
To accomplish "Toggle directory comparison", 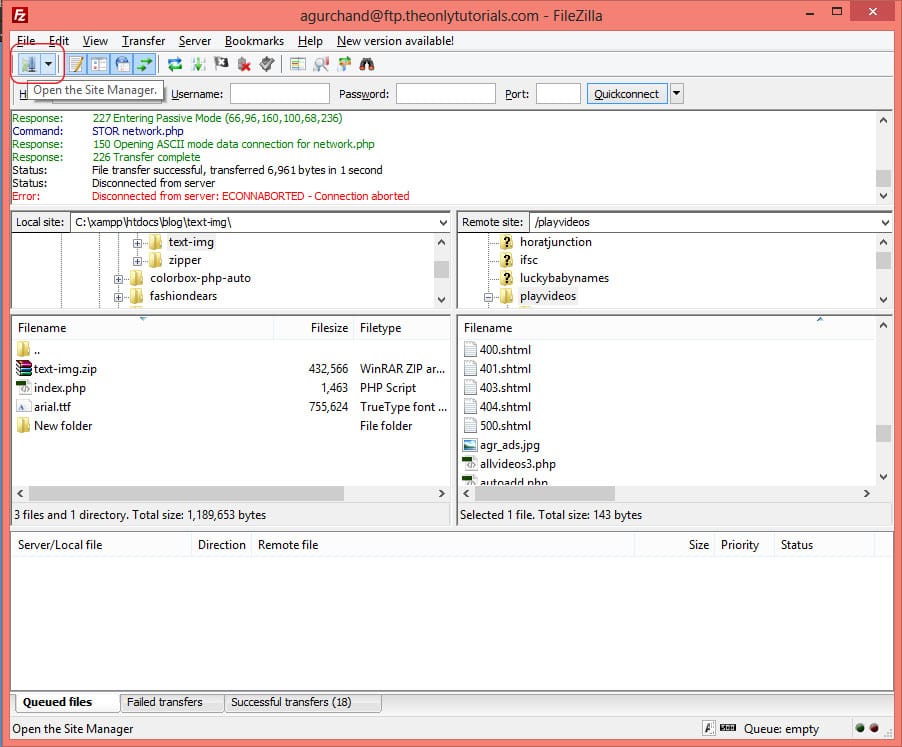I will tap(321, 64).
